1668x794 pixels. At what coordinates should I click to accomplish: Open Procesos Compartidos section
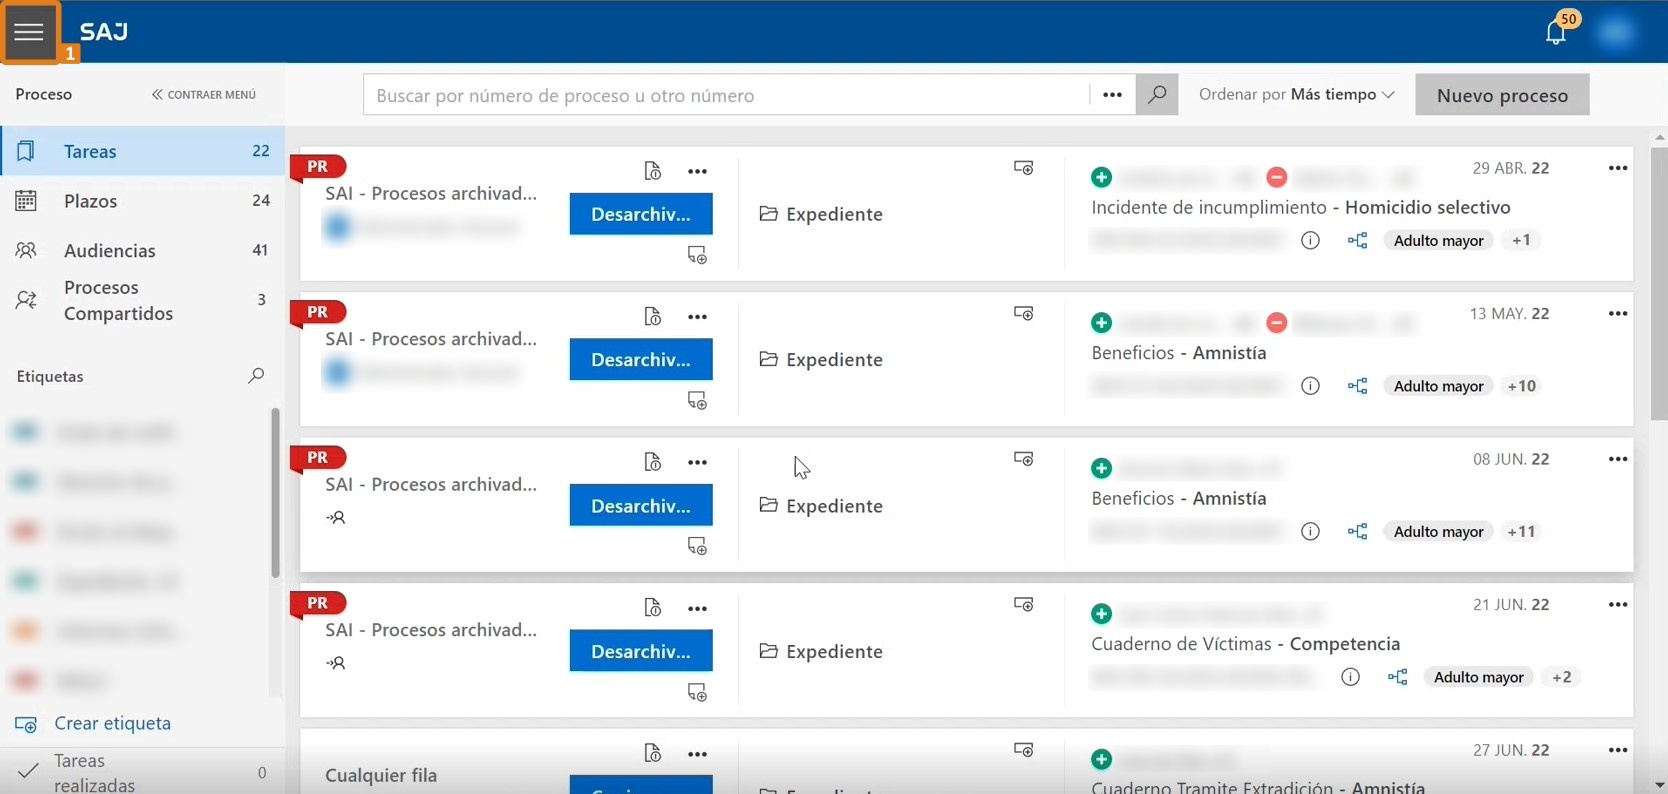tap(142, 300)
